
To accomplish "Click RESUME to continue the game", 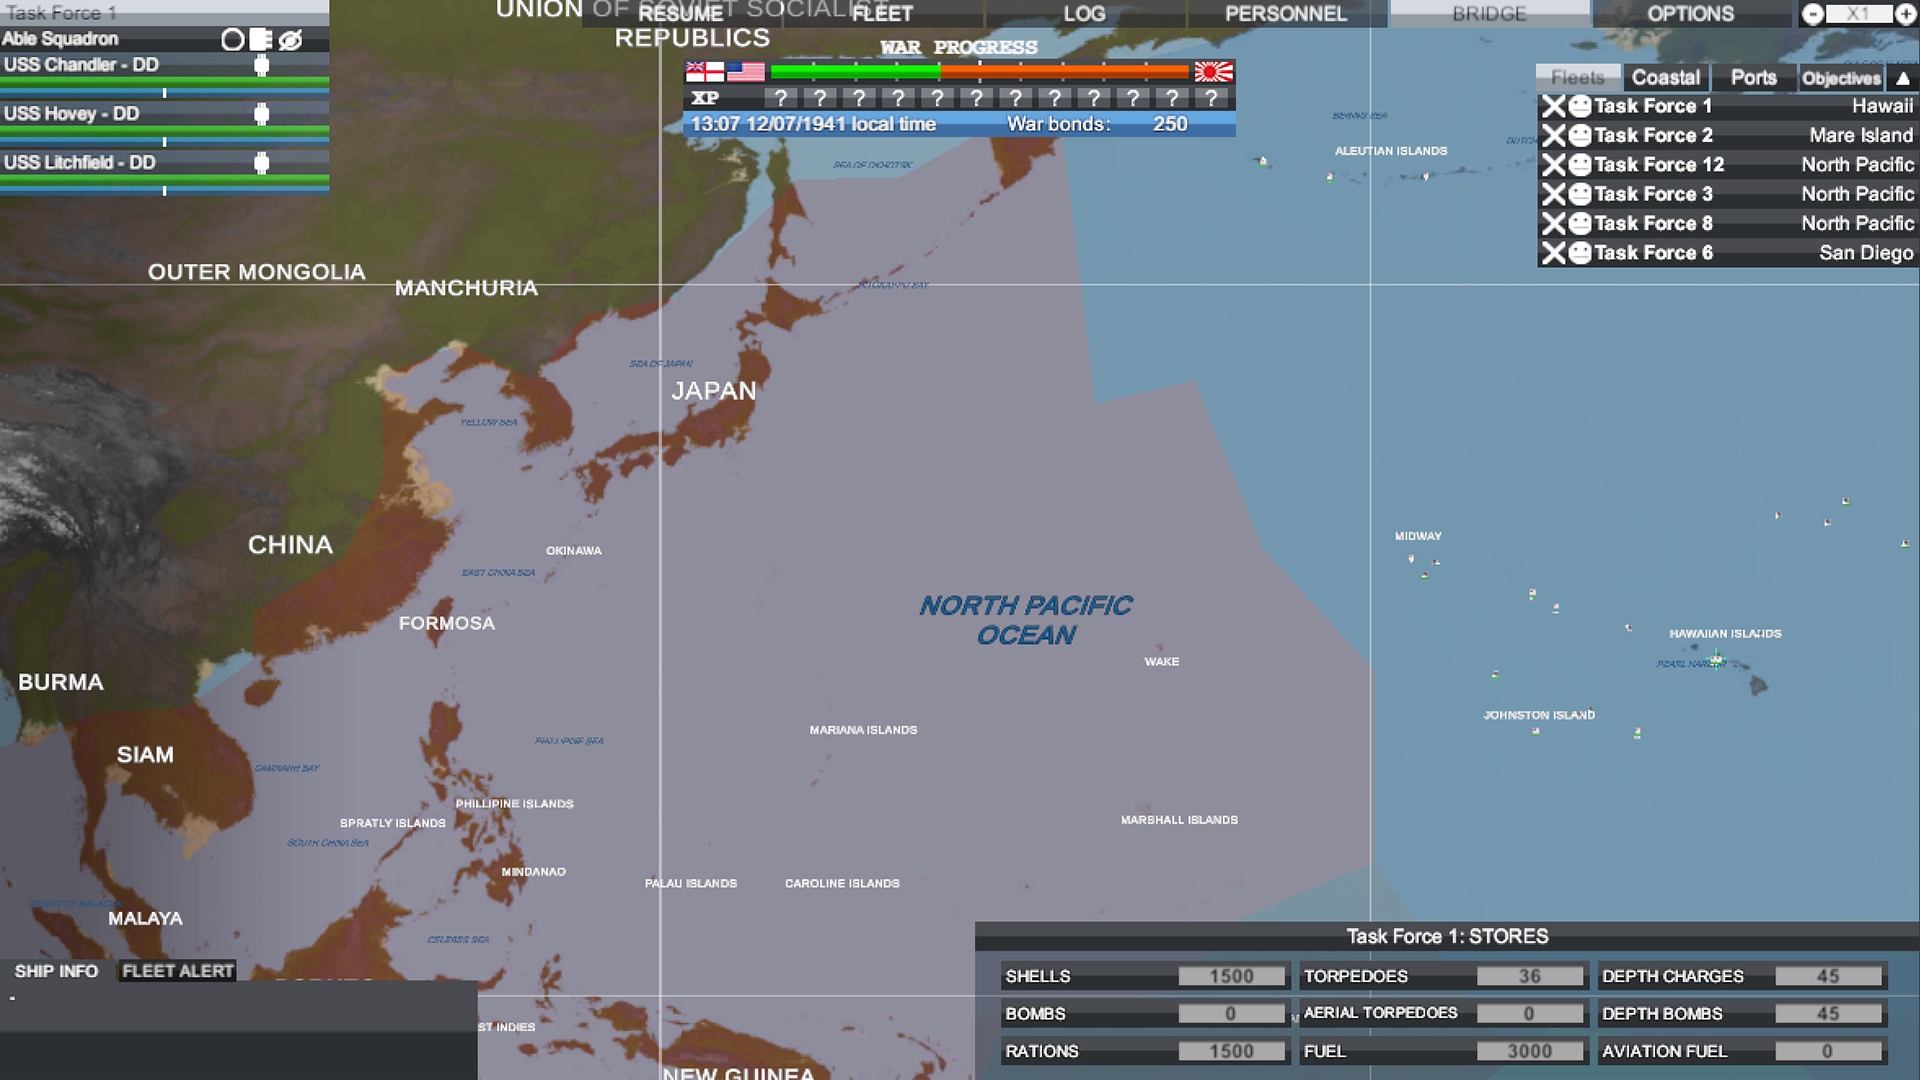I will tap(678, 14).
